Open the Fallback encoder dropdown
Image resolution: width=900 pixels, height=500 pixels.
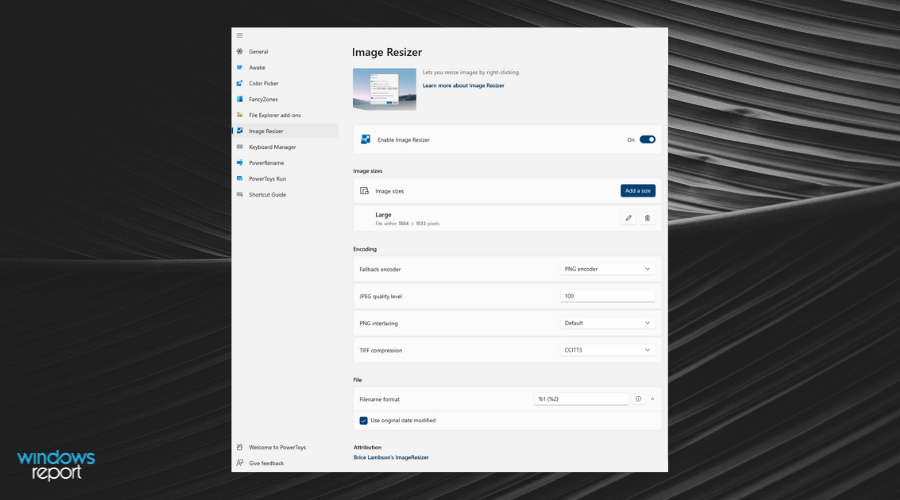coord(607,269)
